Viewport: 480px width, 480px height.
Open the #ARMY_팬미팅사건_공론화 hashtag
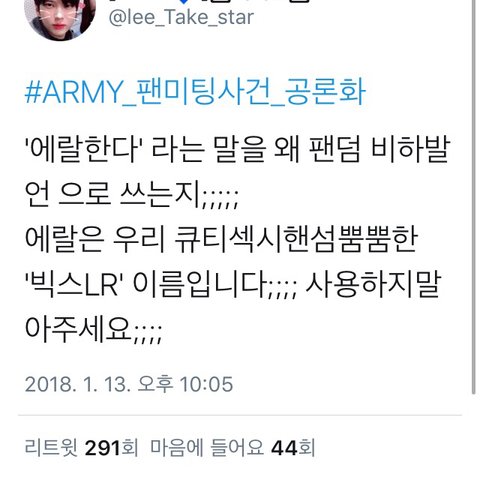[195, 91]
